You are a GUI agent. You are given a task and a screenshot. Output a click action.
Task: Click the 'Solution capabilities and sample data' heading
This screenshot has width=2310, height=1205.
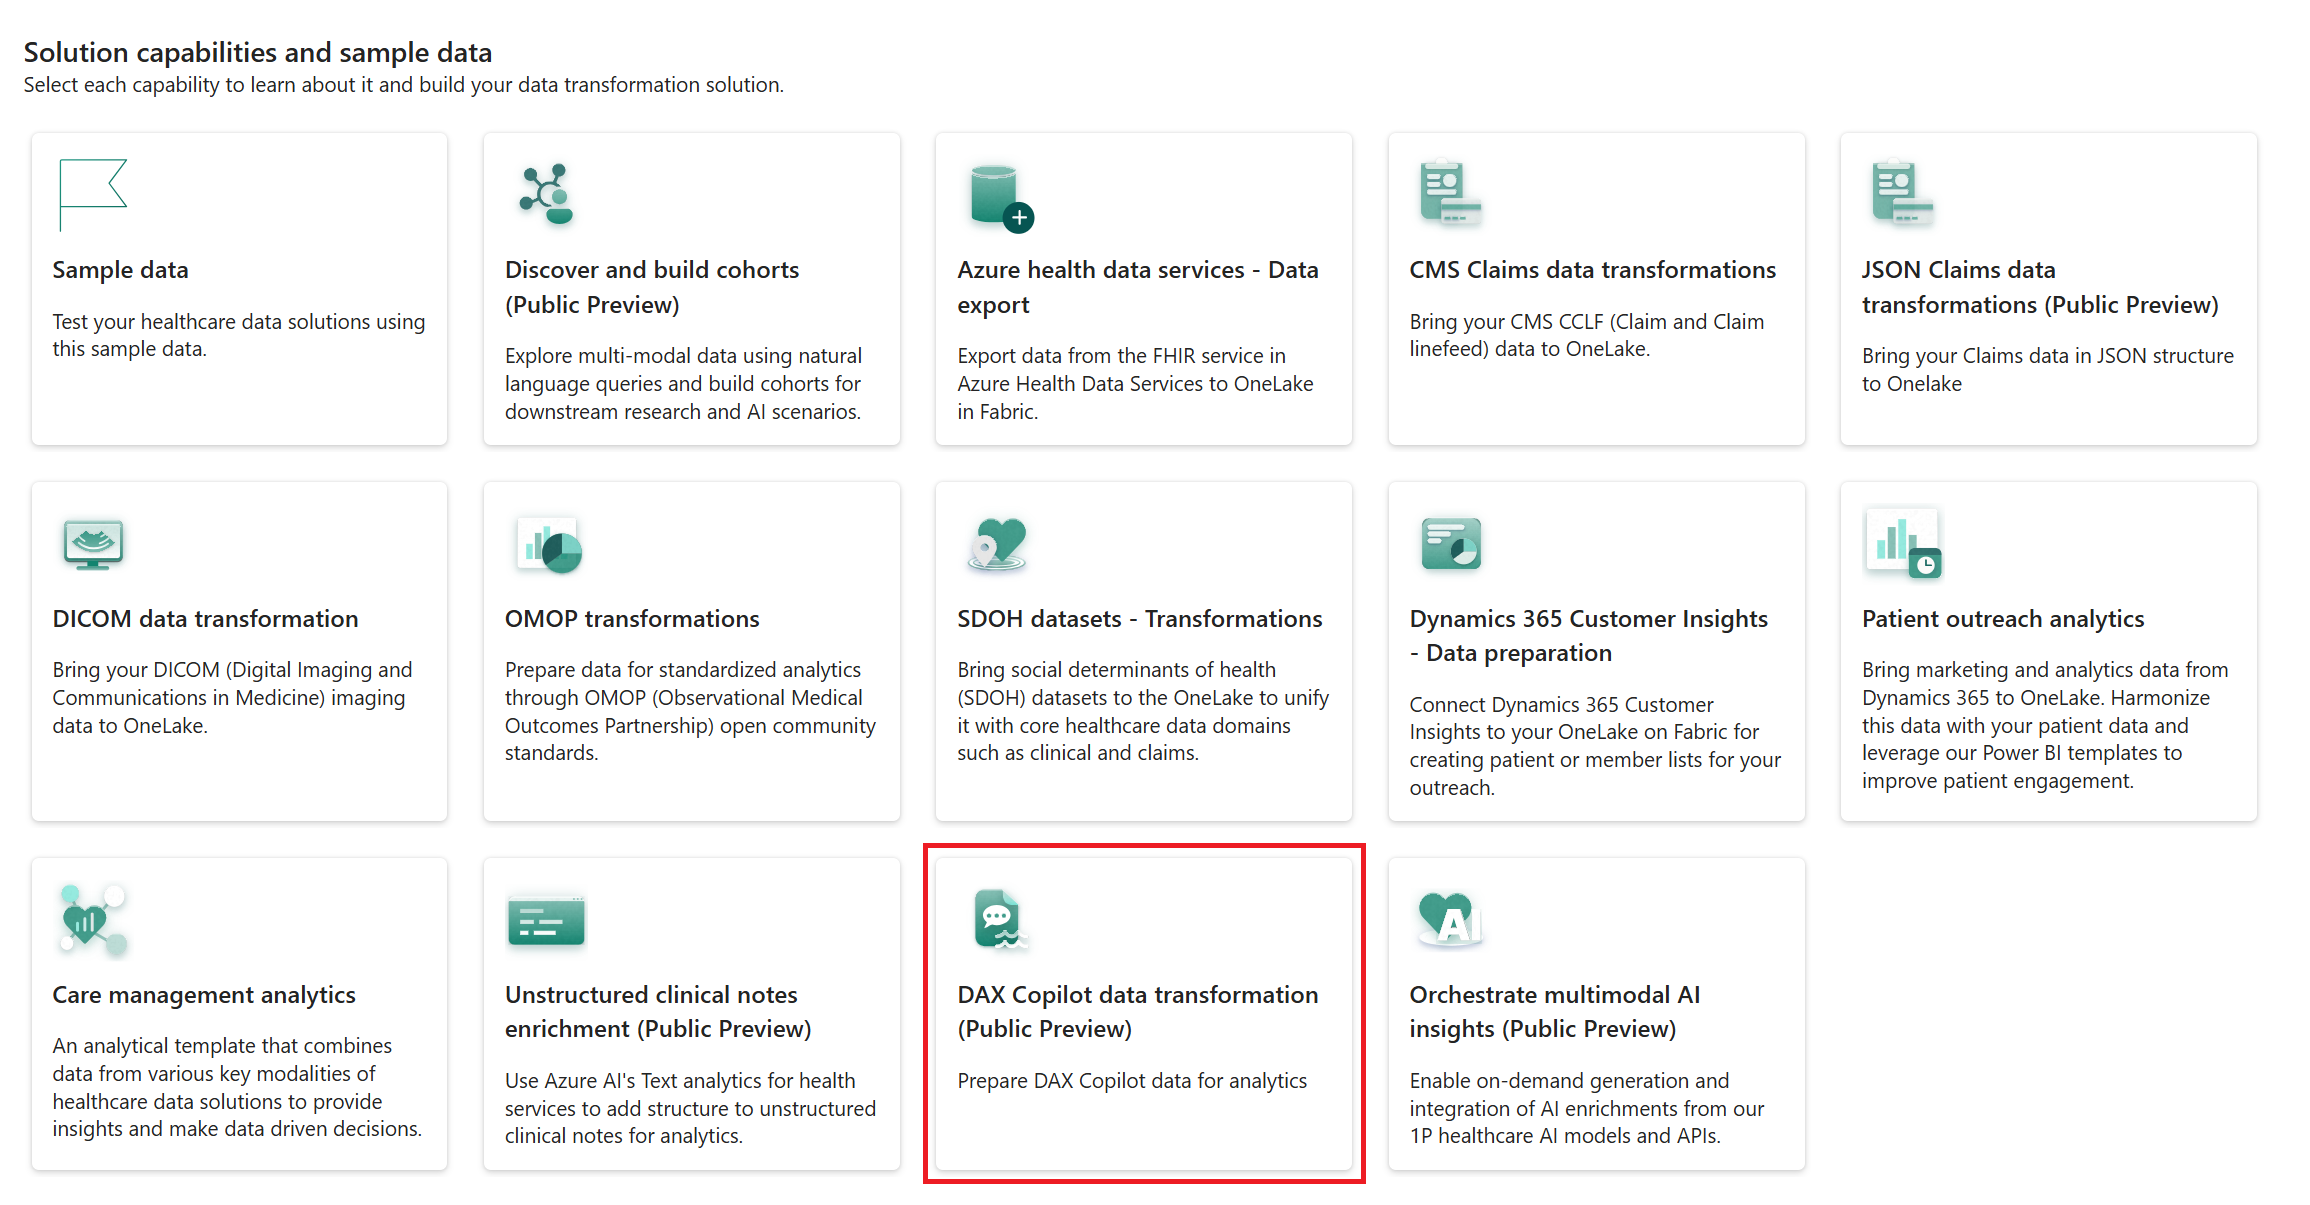[258, 52]
